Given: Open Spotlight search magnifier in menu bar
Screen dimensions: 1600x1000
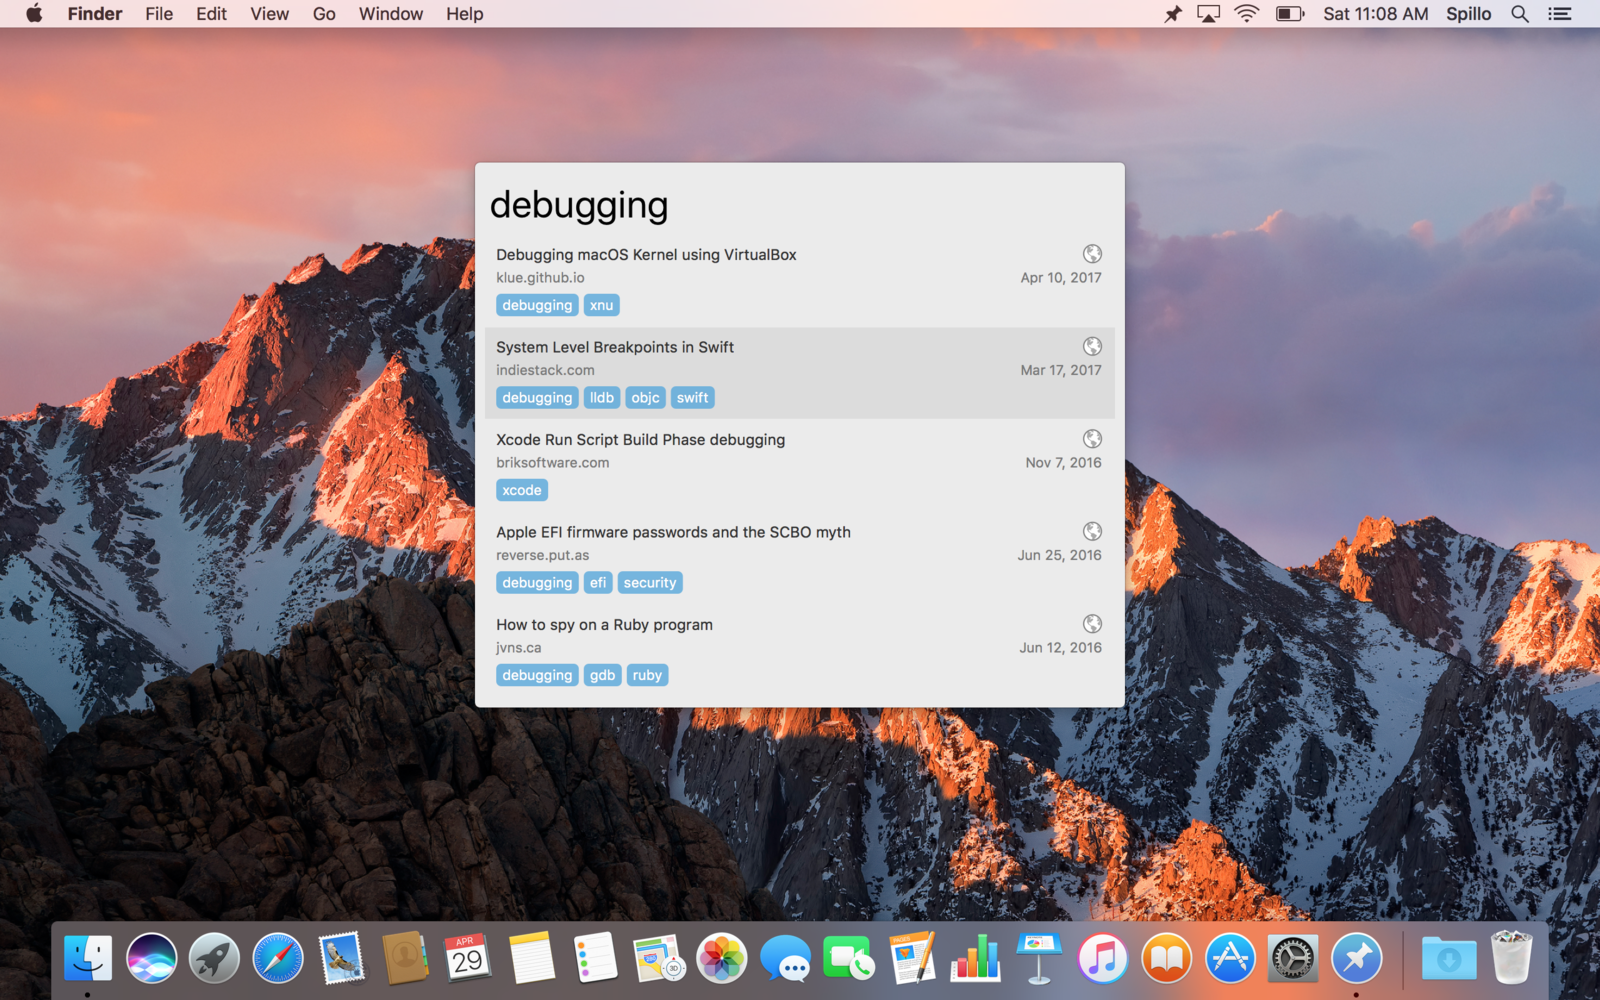Looking at the screenshot, I should [x=1520, y=14].
